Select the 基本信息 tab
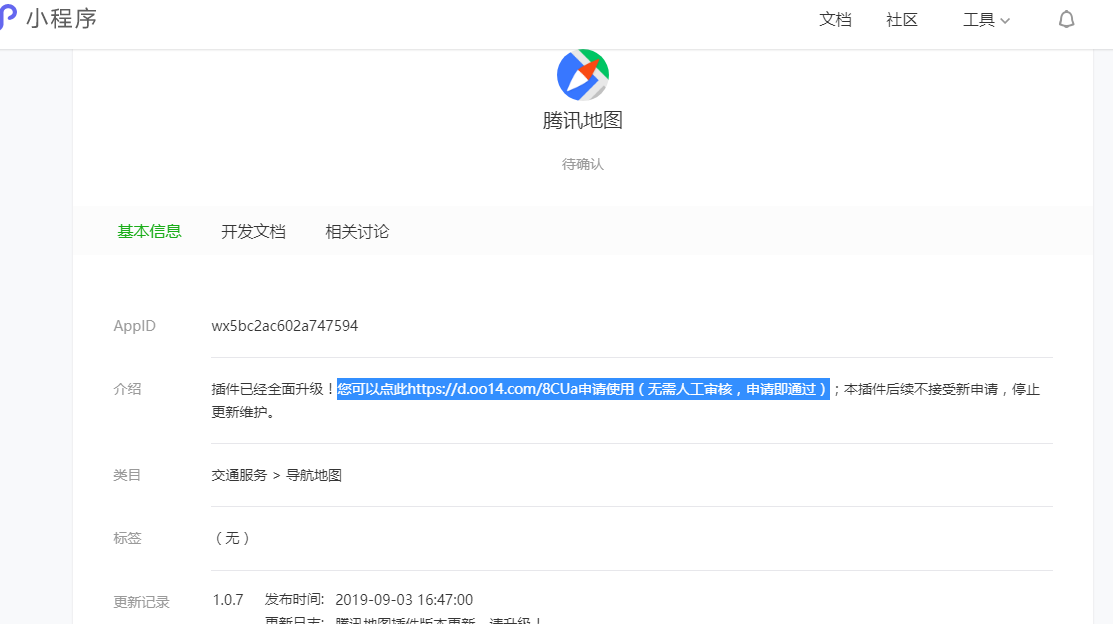1113x624 pixels. tap(149, 231)
